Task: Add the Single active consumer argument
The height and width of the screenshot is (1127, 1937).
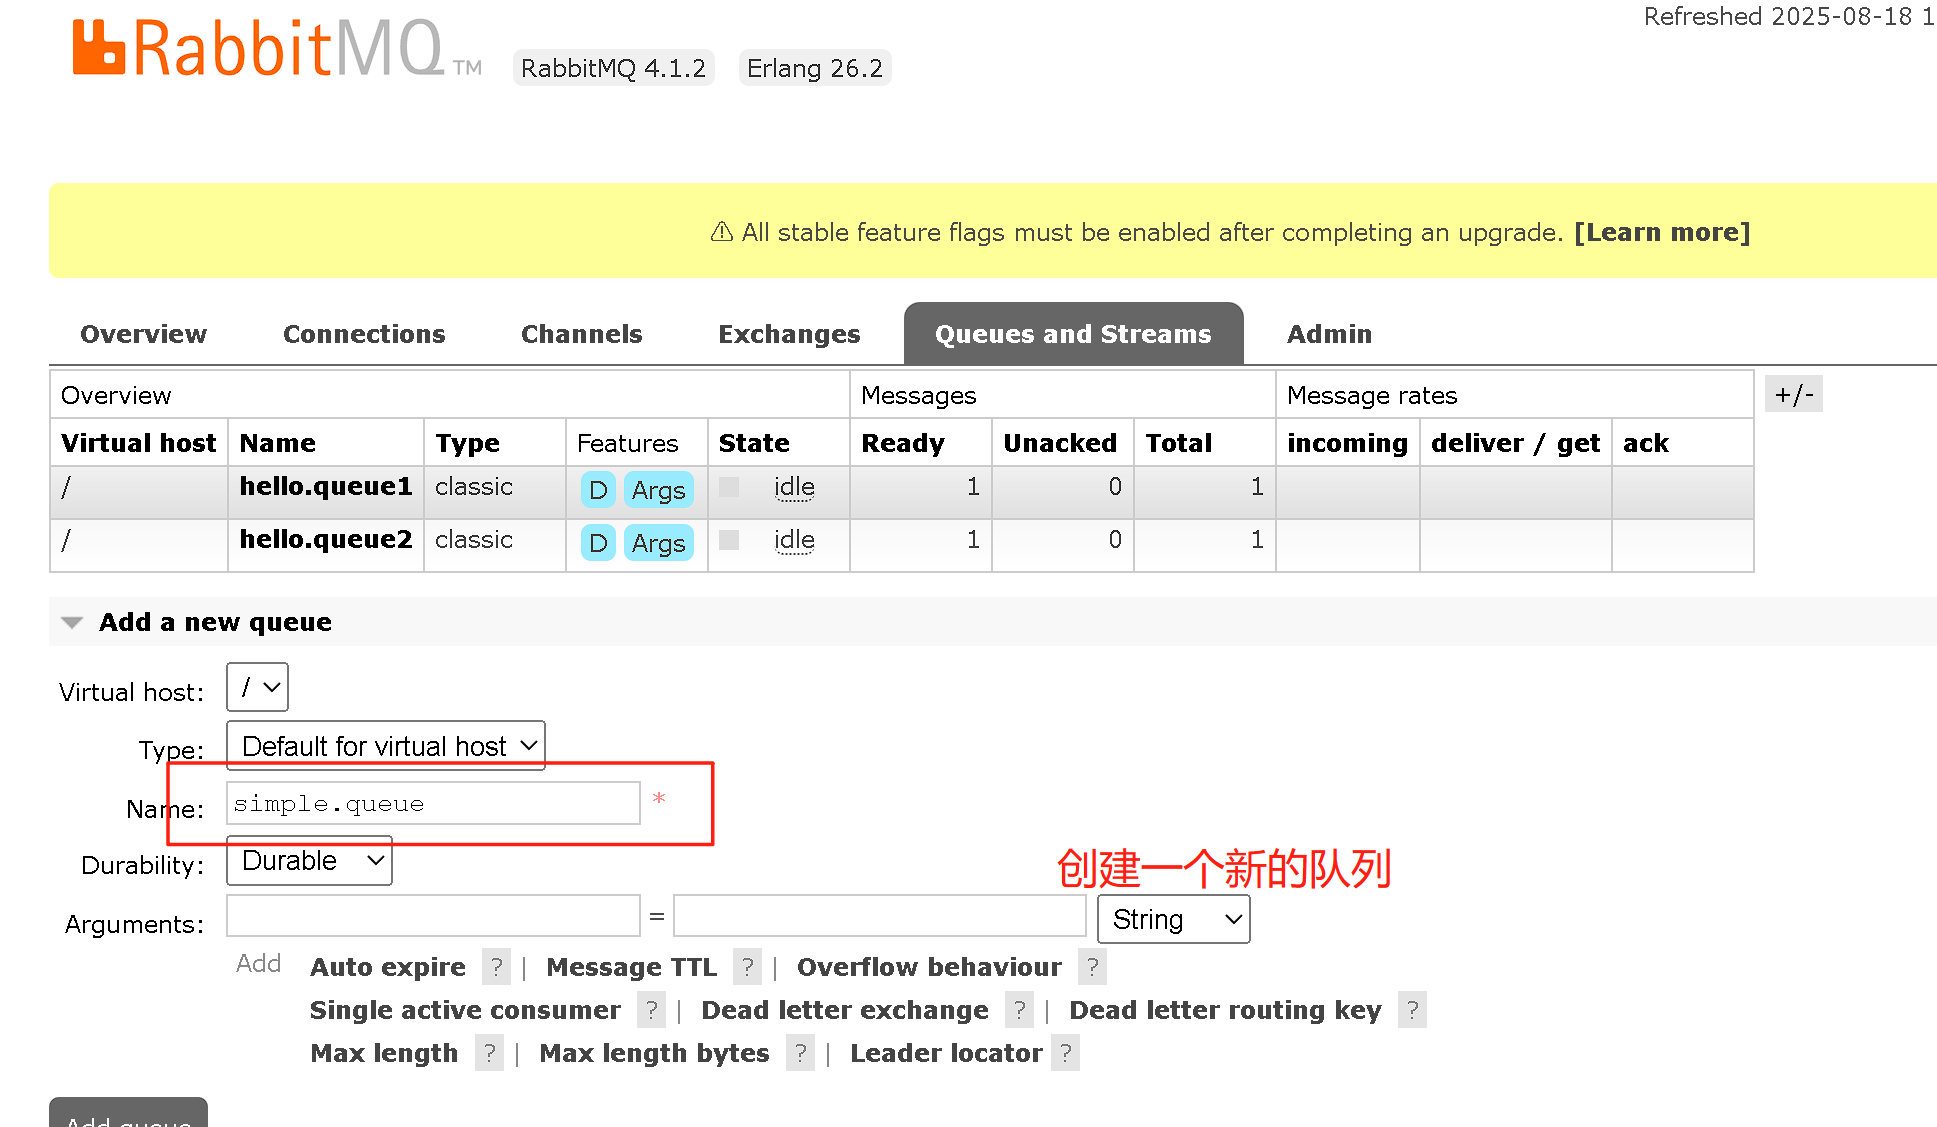Action: pos(465,1010)
